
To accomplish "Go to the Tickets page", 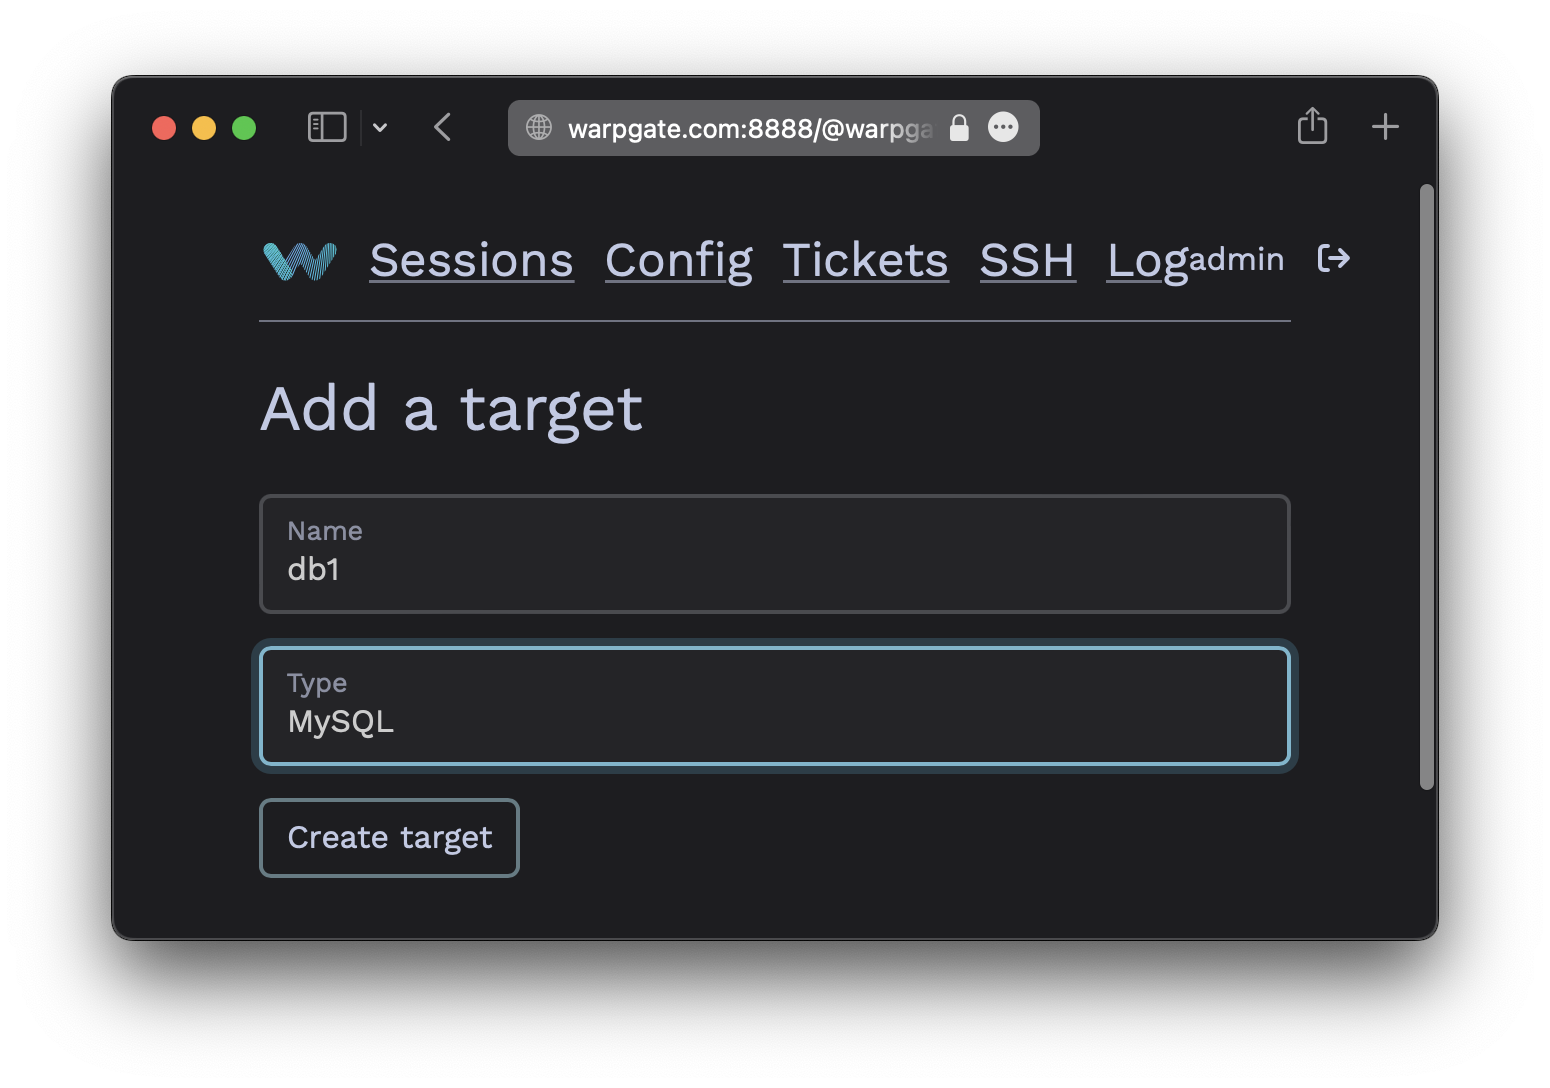I will pyautogui.click(x=866, y=261).
